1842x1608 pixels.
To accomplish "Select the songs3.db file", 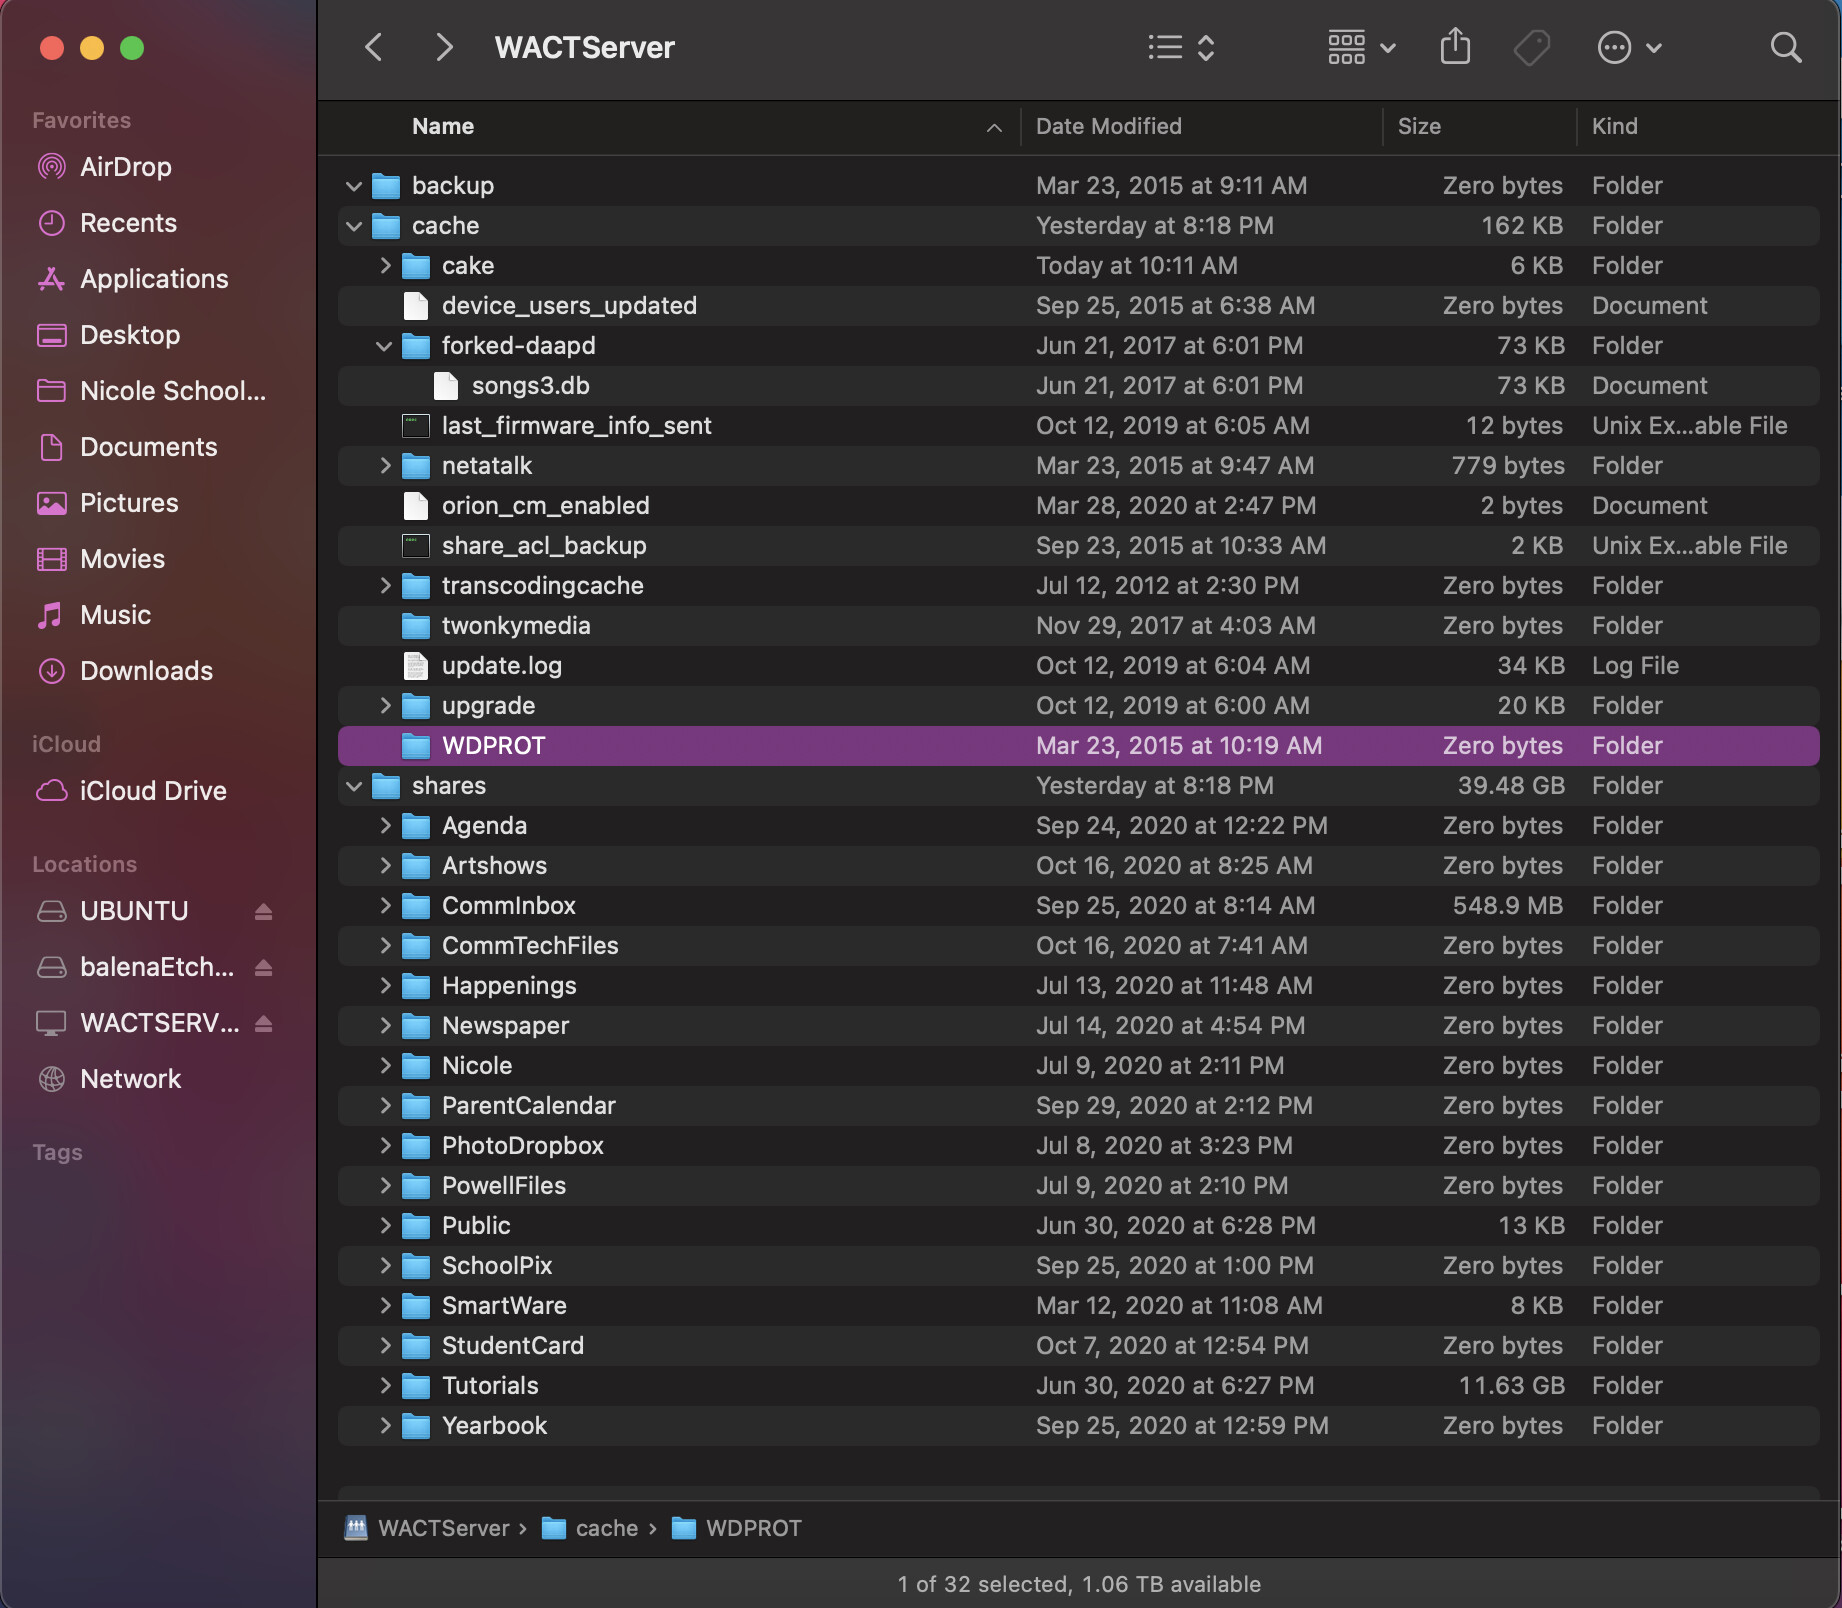I will pyautogui.click(x=1078, y=386).
